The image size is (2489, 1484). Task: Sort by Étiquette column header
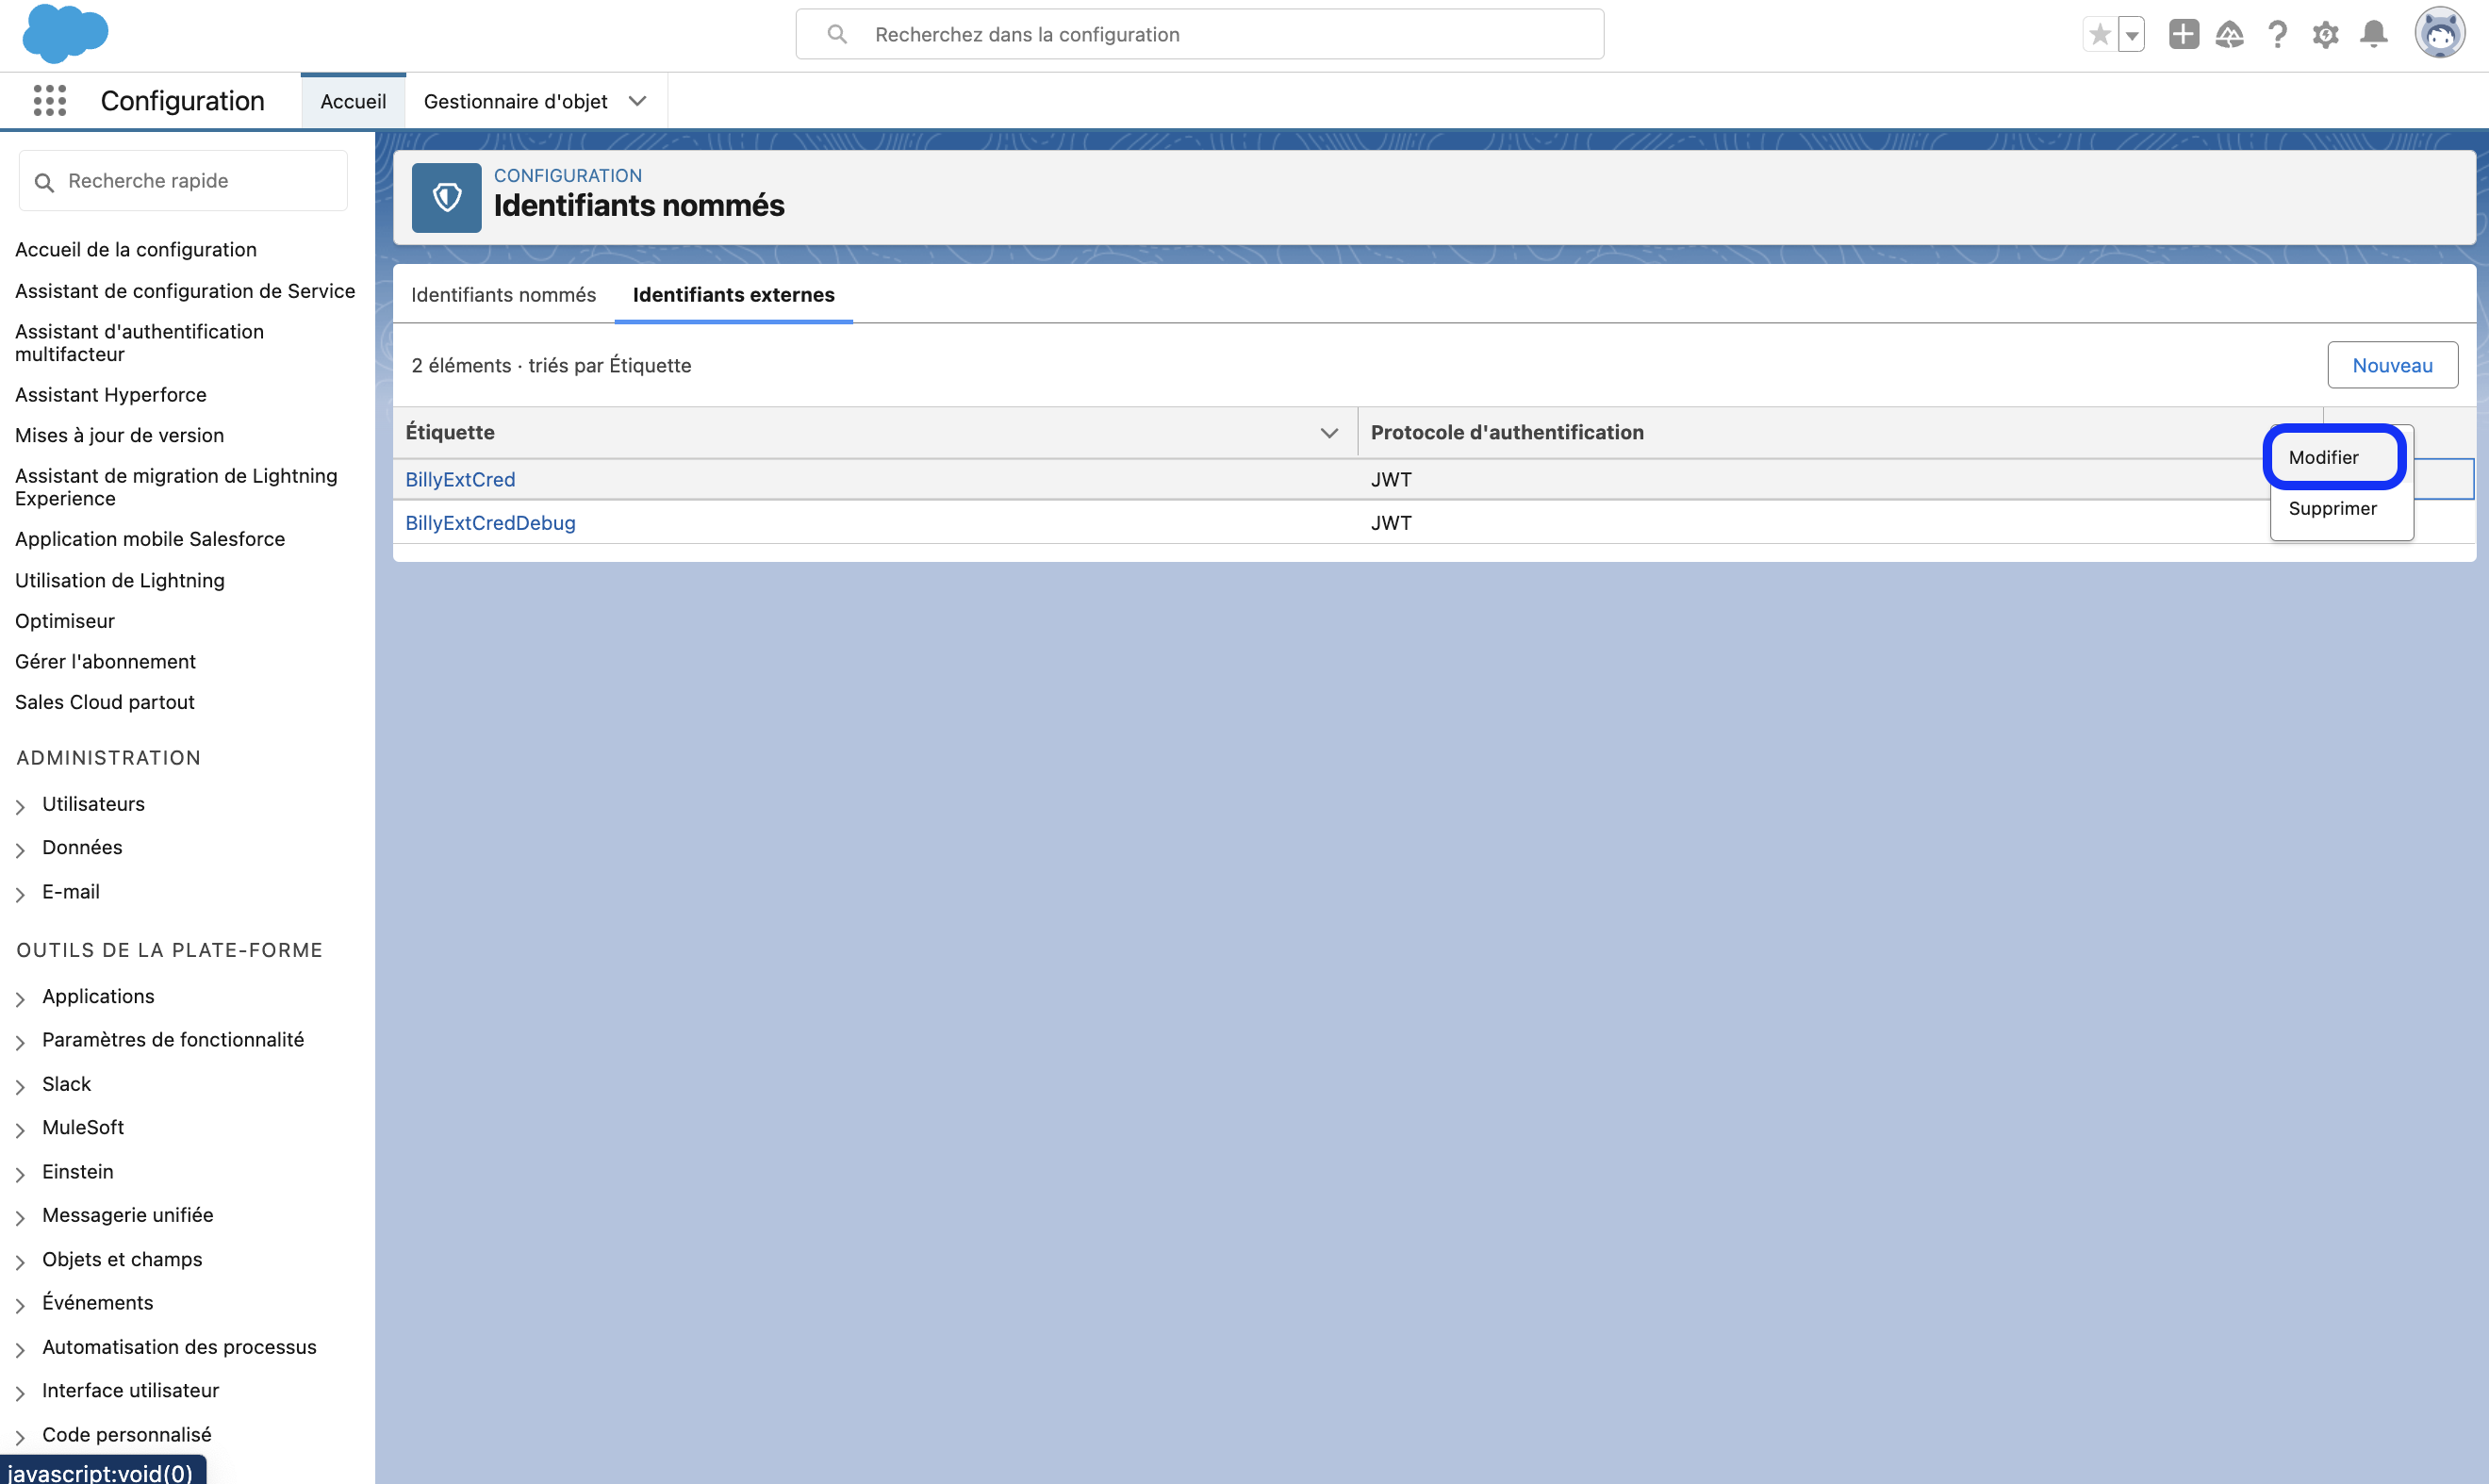[450, 432]
